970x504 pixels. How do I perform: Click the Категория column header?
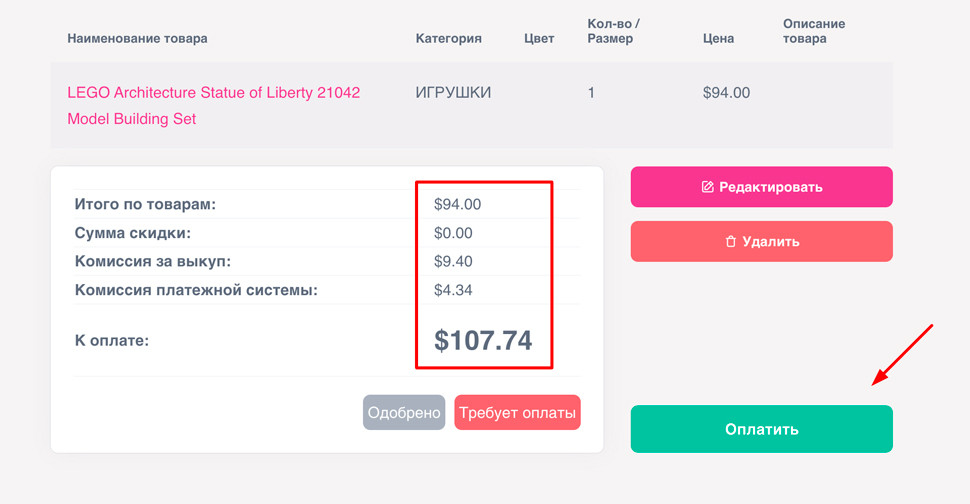449,38
